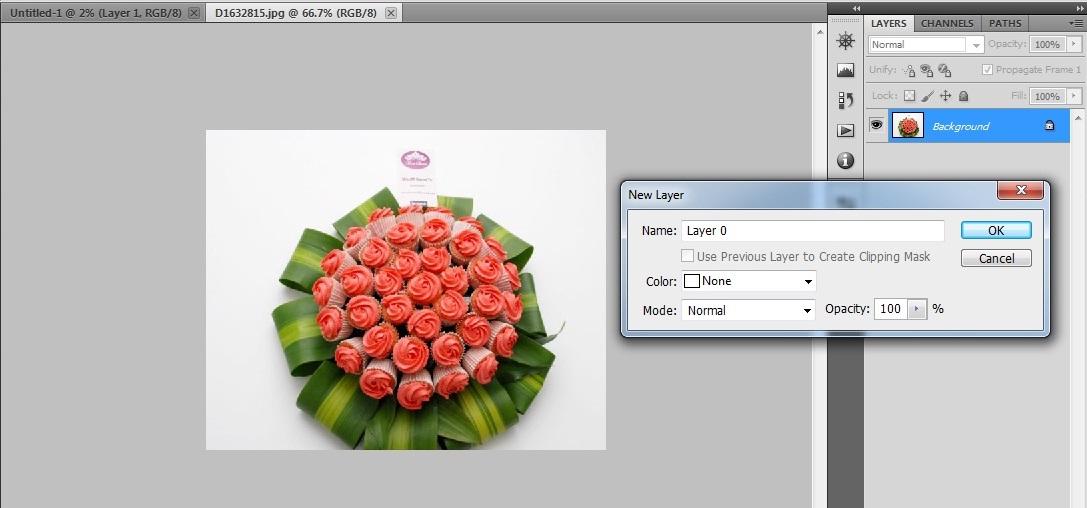This screenshot has width=1087, height=508.
Task: Click the layer Name text field
Action: coord(812,231)
